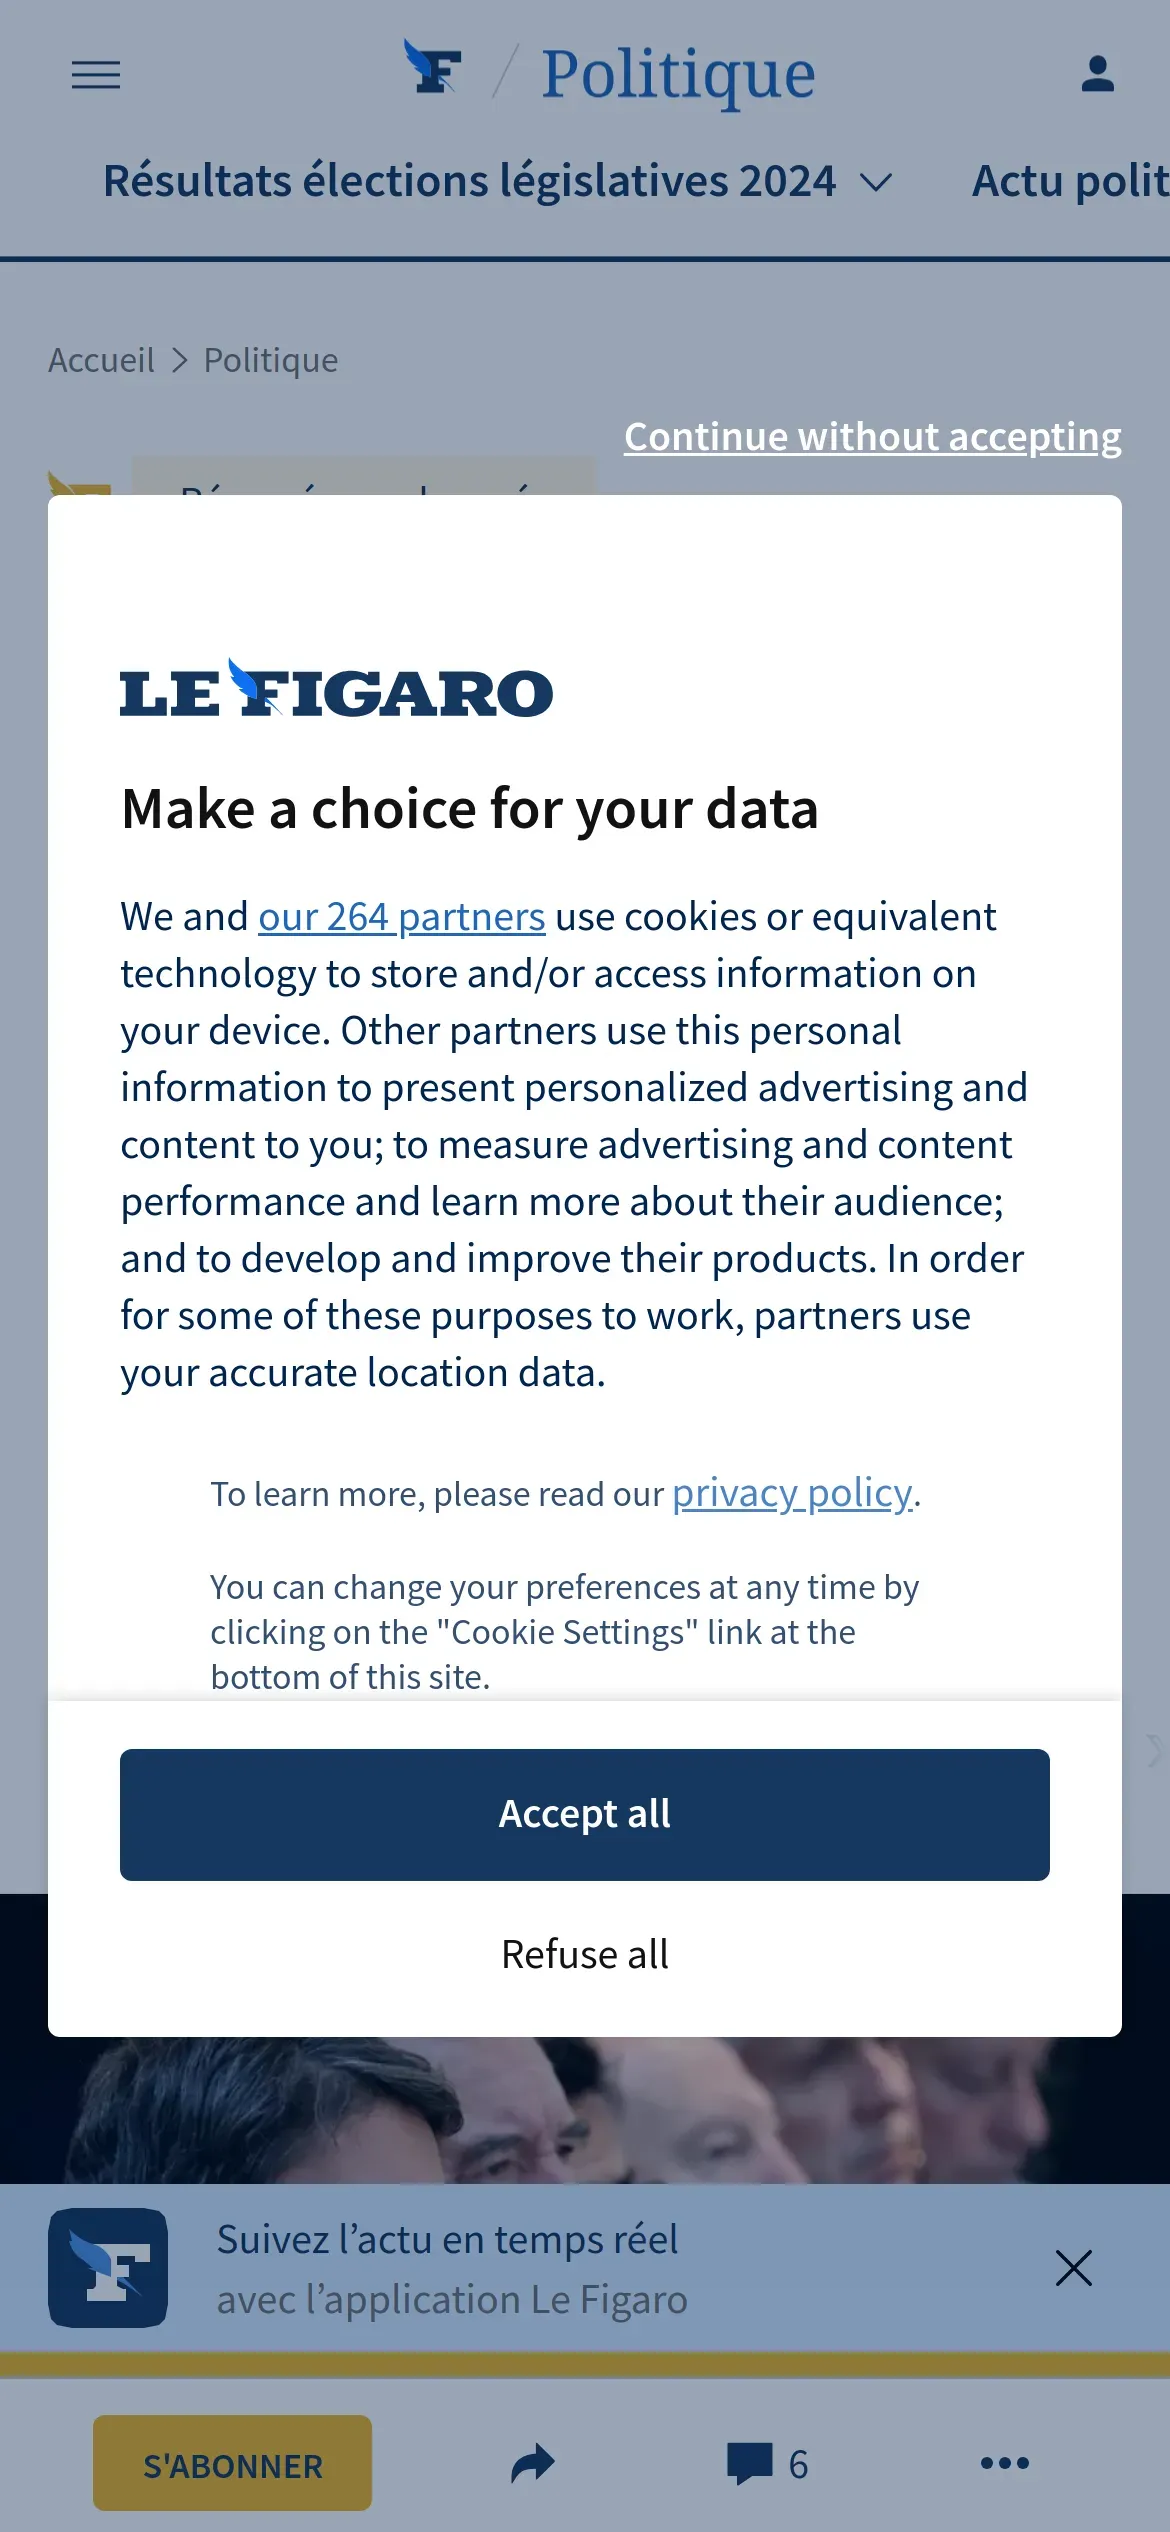This screenshot has width=1170, height=2532.
Task: Go to Politique section title
Action: pos(678,74)
